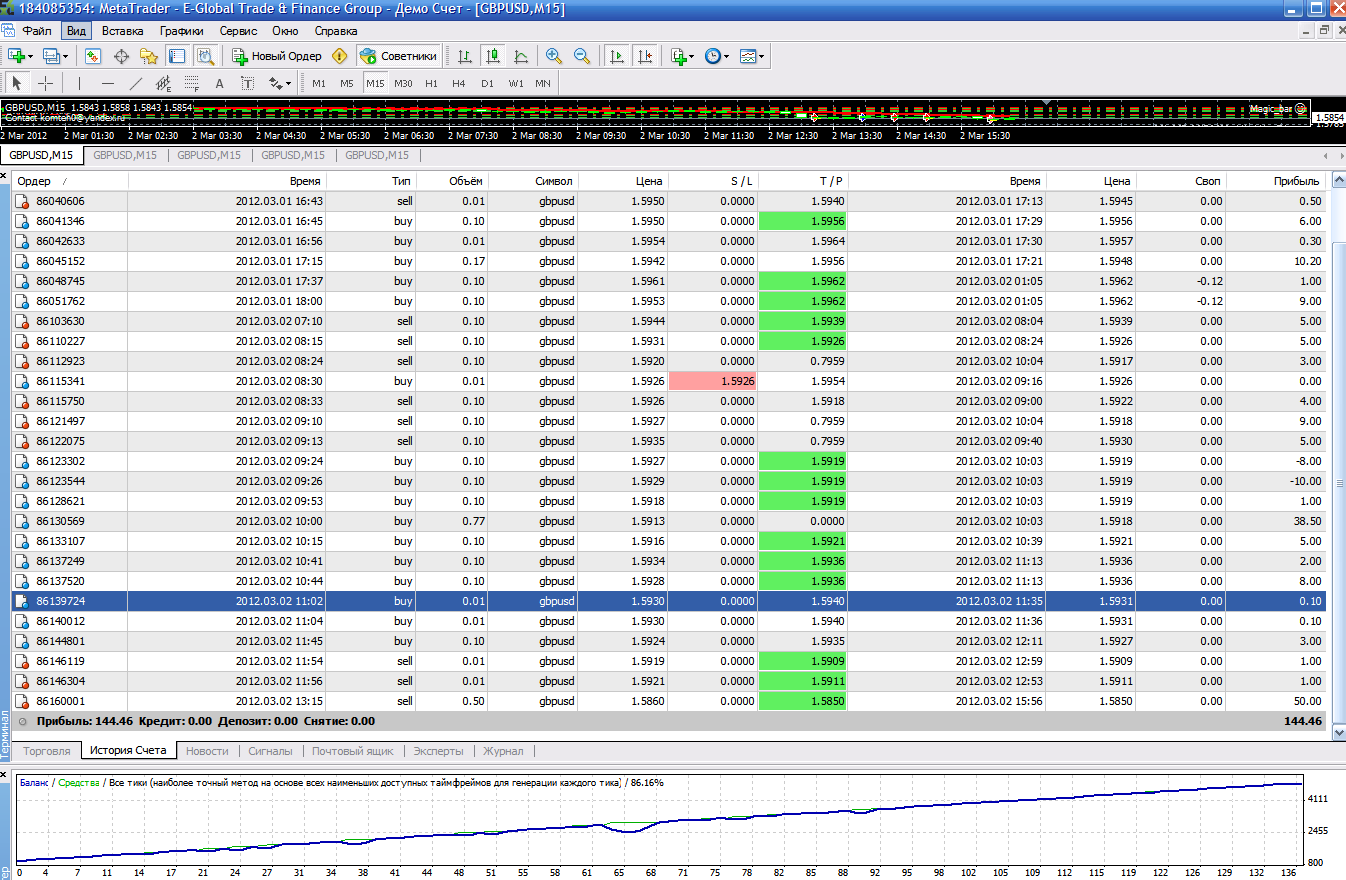Screen dimensions: 1346x880
Task: Open the Navigator folder-star icon
Action: (149, 56)
